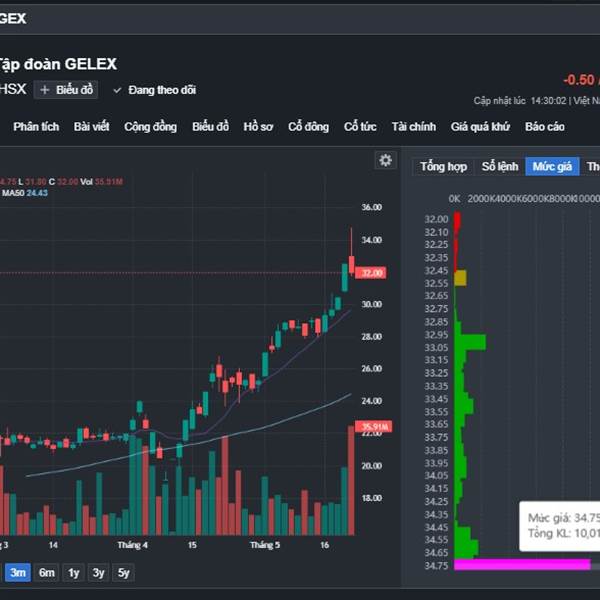
Task: Click the Cập nhật lúc 14:30:02 timestamp
Action: [520, 101]
